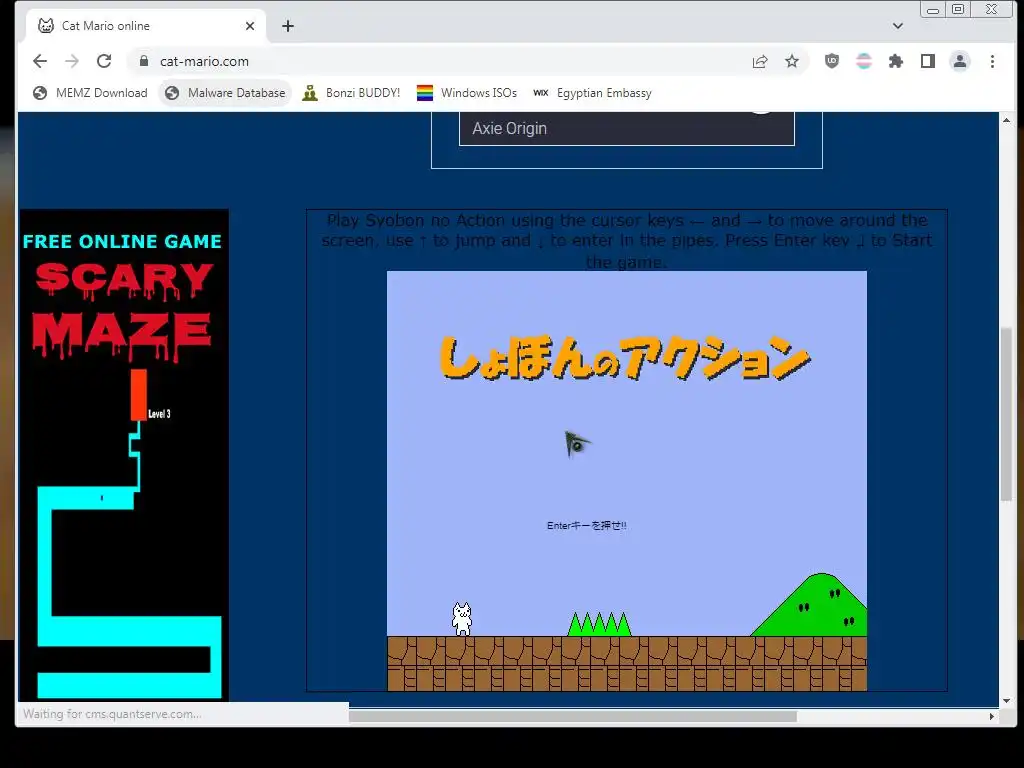Minimize the browser window

tap(933, 10)
